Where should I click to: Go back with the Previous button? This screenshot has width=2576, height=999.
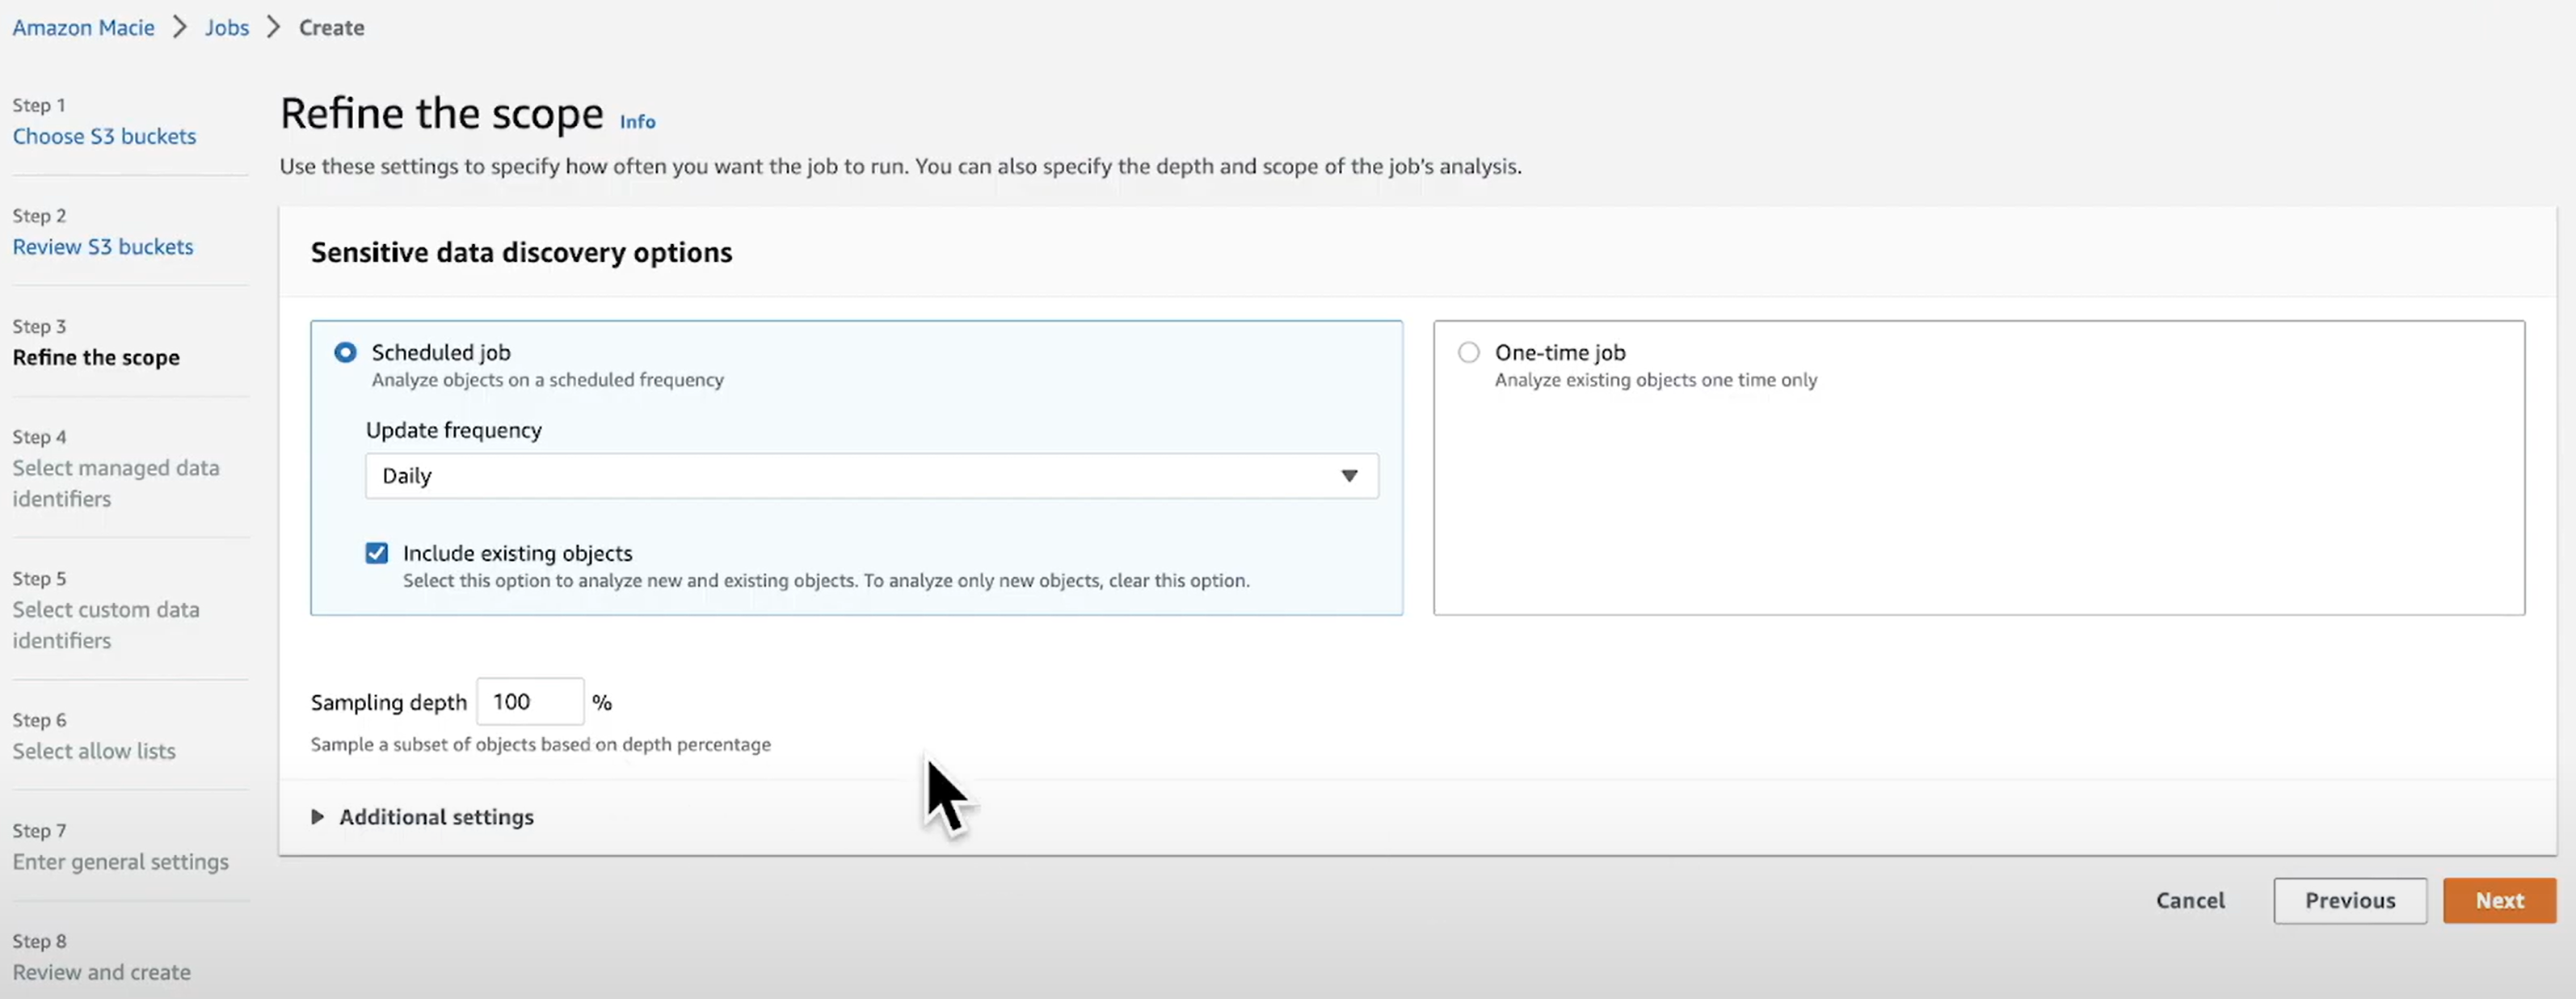(x=2349, y=900)
